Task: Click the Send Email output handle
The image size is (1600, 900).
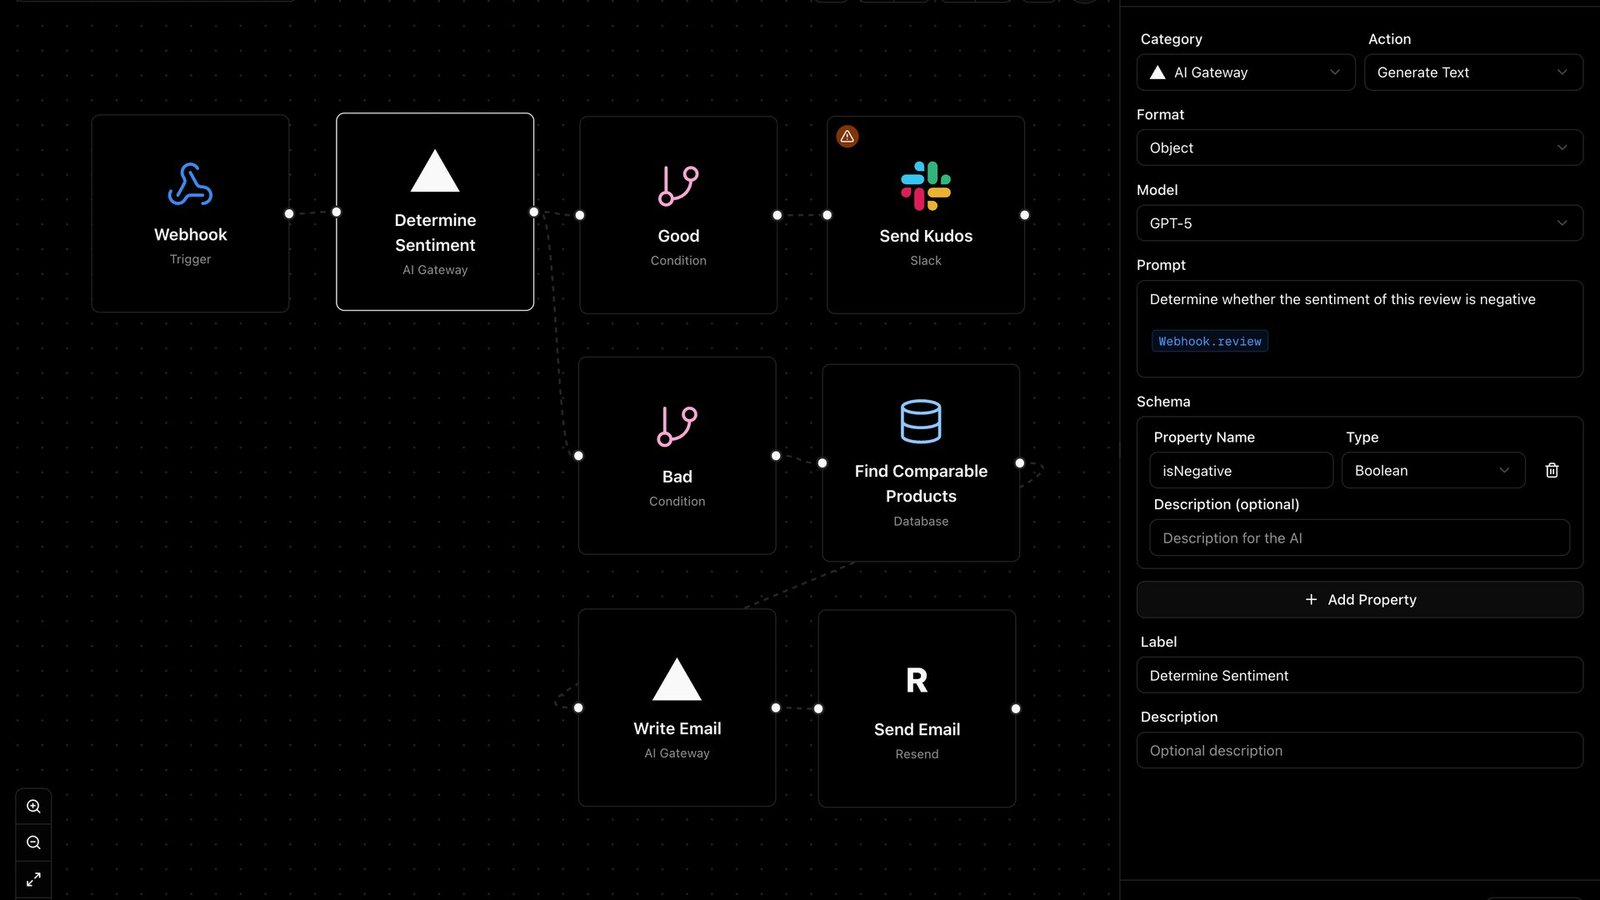Action: [x=1016, y=709]
